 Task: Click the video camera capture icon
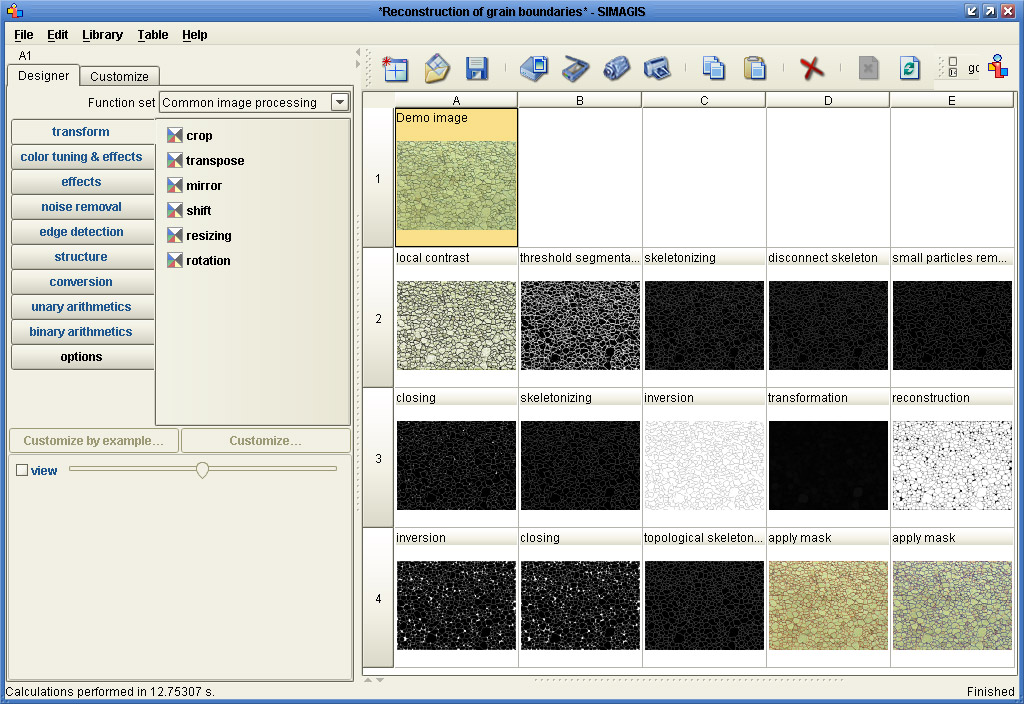(616, 68)
